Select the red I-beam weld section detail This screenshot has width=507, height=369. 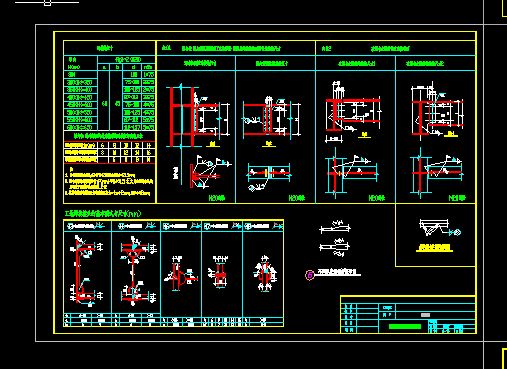pos(138,271)
